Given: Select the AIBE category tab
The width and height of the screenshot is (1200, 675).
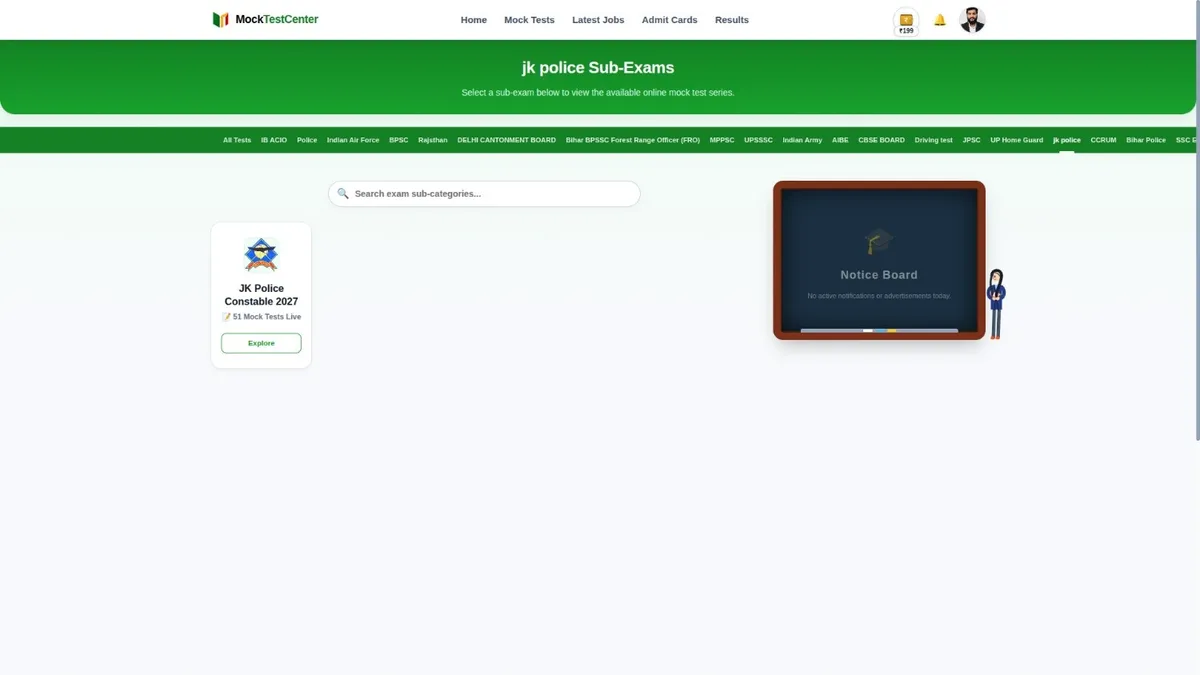Looking at the screenshot, I should click(x=840, y=140).
